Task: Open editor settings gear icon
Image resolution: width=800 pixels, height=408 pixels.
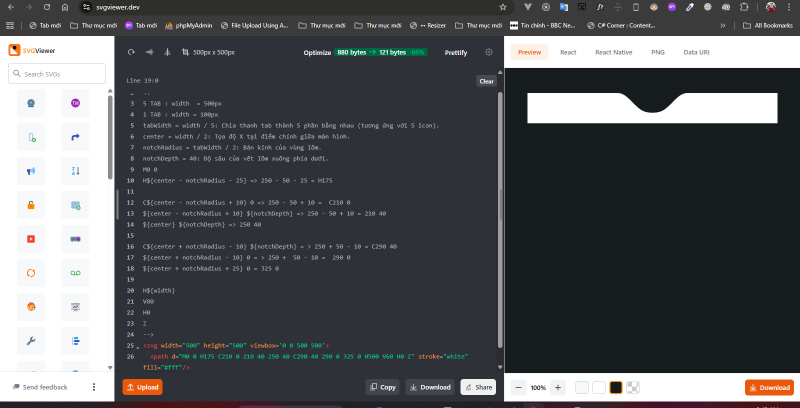Action: 489,52
